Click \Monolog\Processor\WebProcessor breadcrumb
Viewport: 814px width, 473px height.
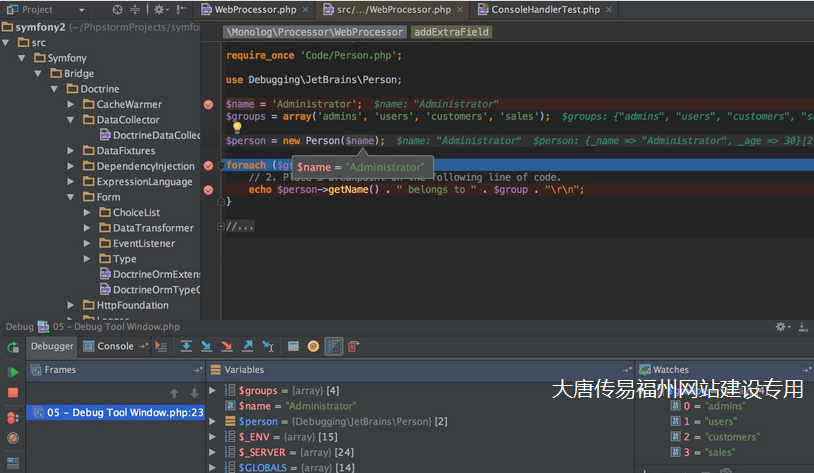[x=314, y=32]
